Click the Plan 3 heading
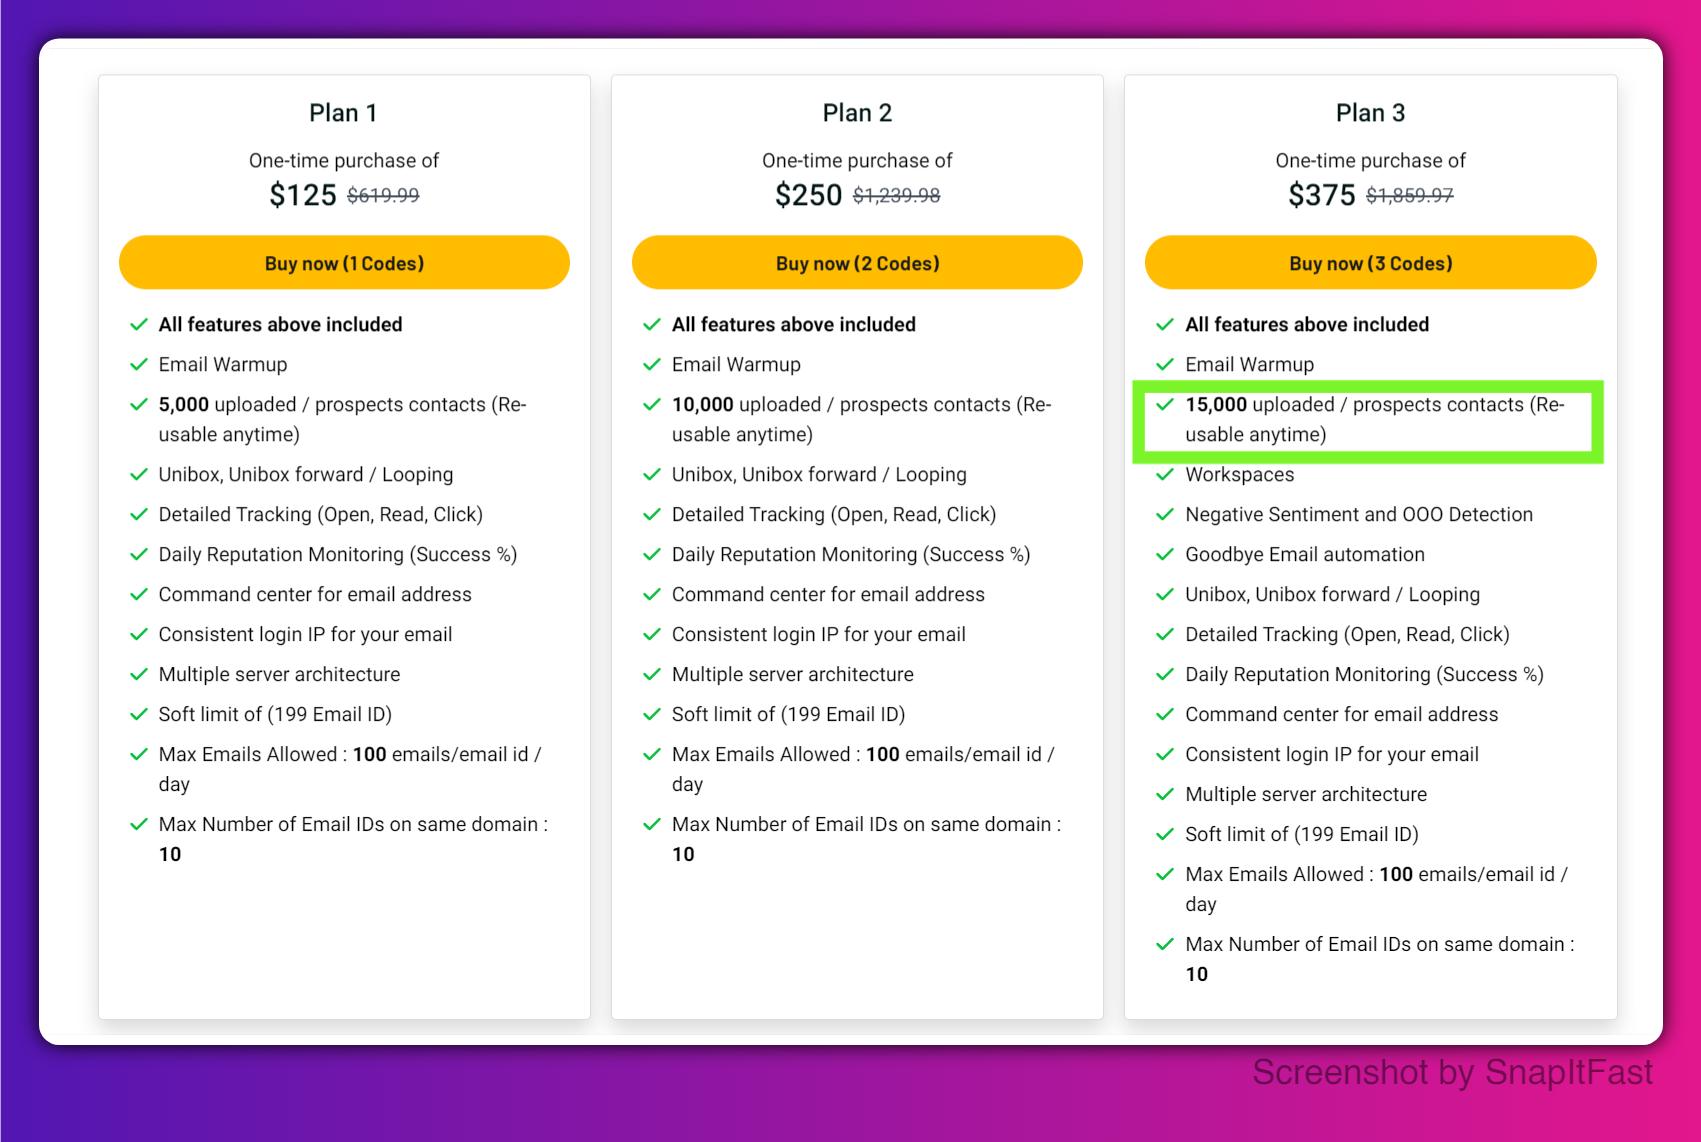 pos(1370,113)
